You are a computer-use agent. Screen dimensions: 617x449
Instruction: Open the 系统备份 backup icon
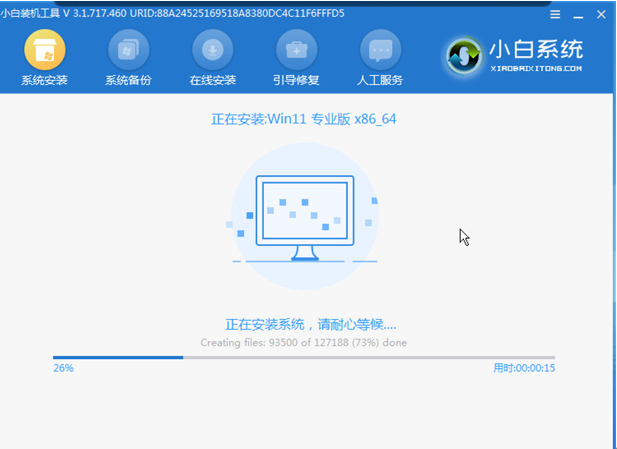[128, 50]
